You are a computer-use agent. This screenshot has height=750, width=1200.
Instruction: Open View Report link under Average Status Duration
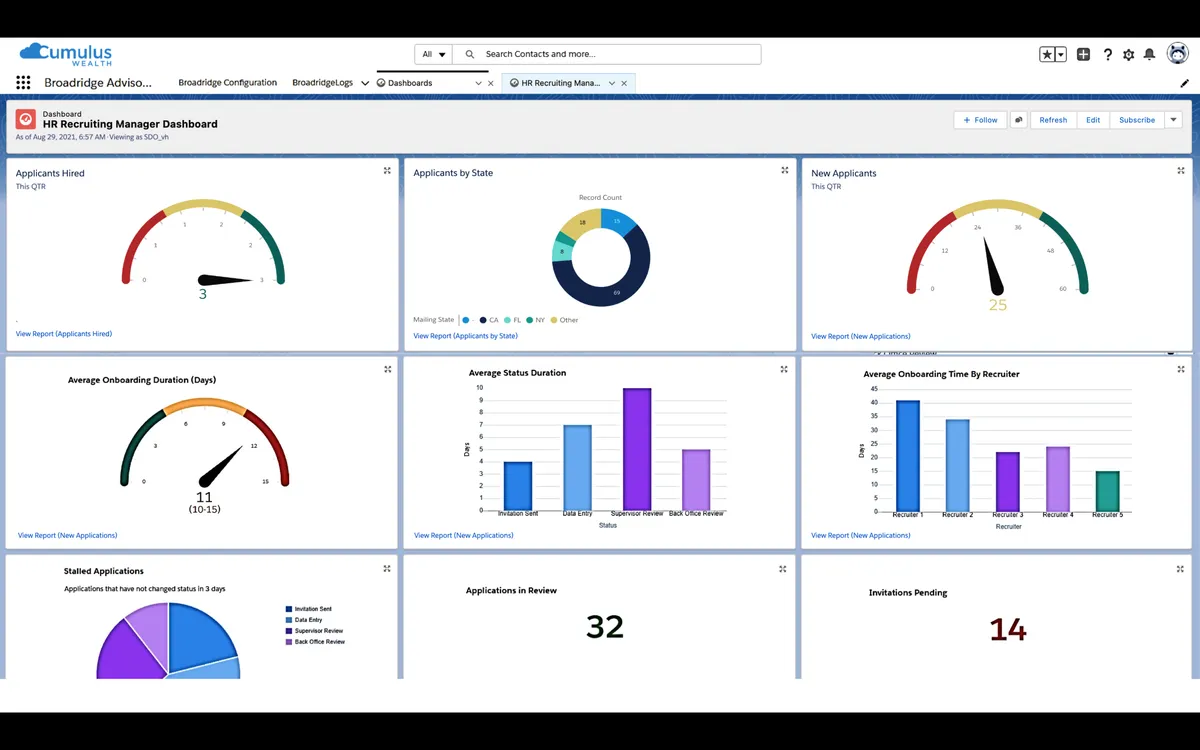point(464,536)
